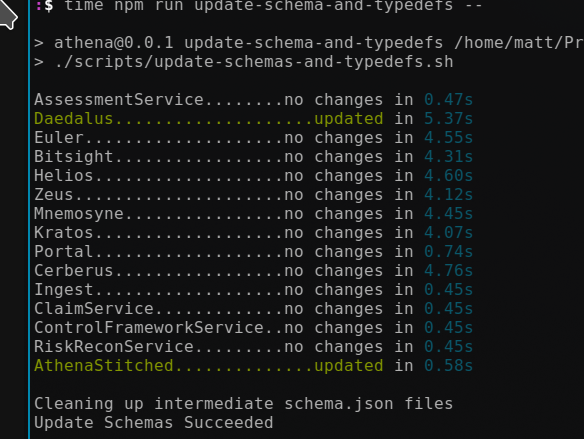Click the Helios timing value 4.60s

tap(448, 176)
